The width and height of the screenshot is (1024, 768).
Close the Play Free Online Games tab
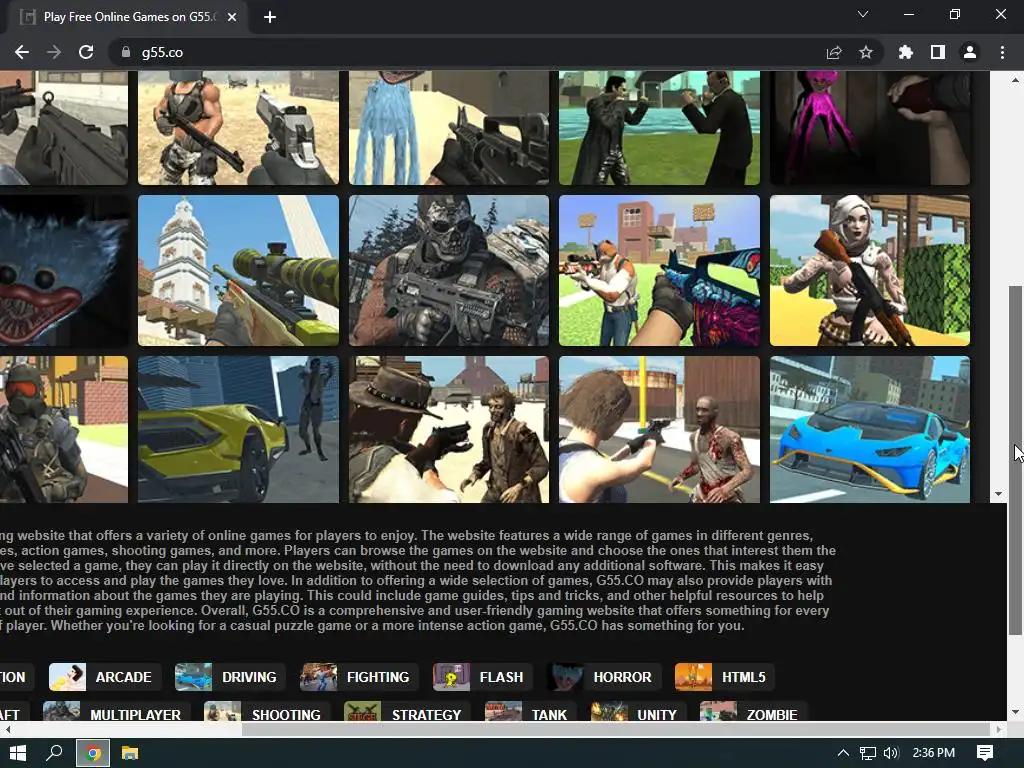click(x=232, y=17)
